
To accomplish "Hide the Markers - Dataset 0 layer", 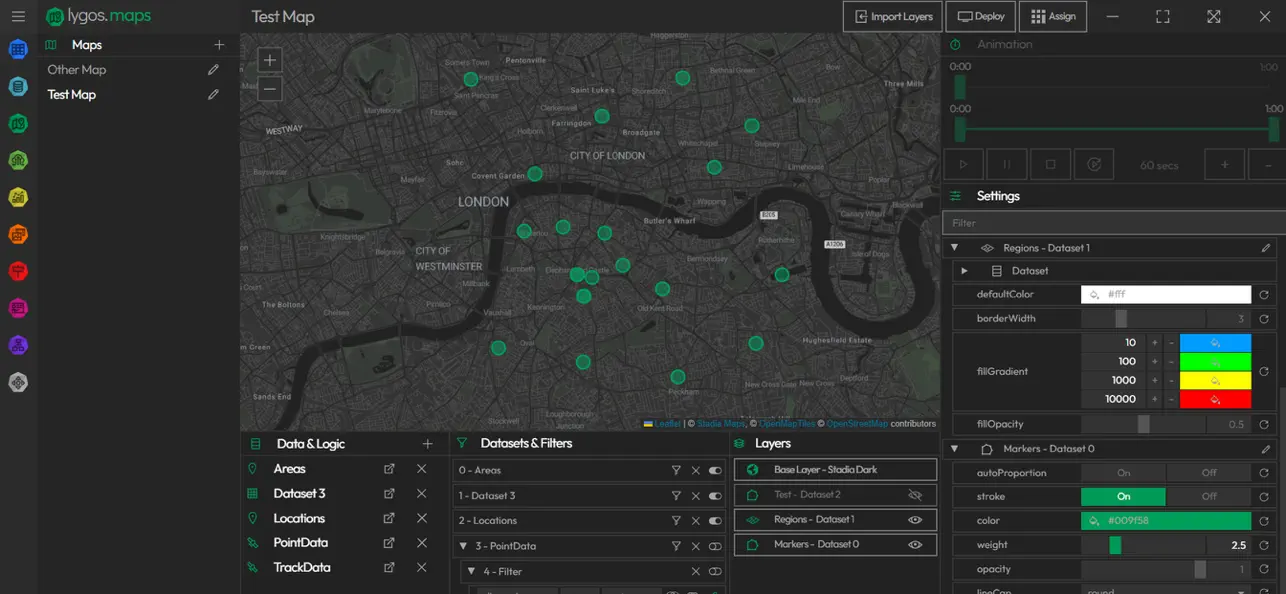I will pos(914,545).
